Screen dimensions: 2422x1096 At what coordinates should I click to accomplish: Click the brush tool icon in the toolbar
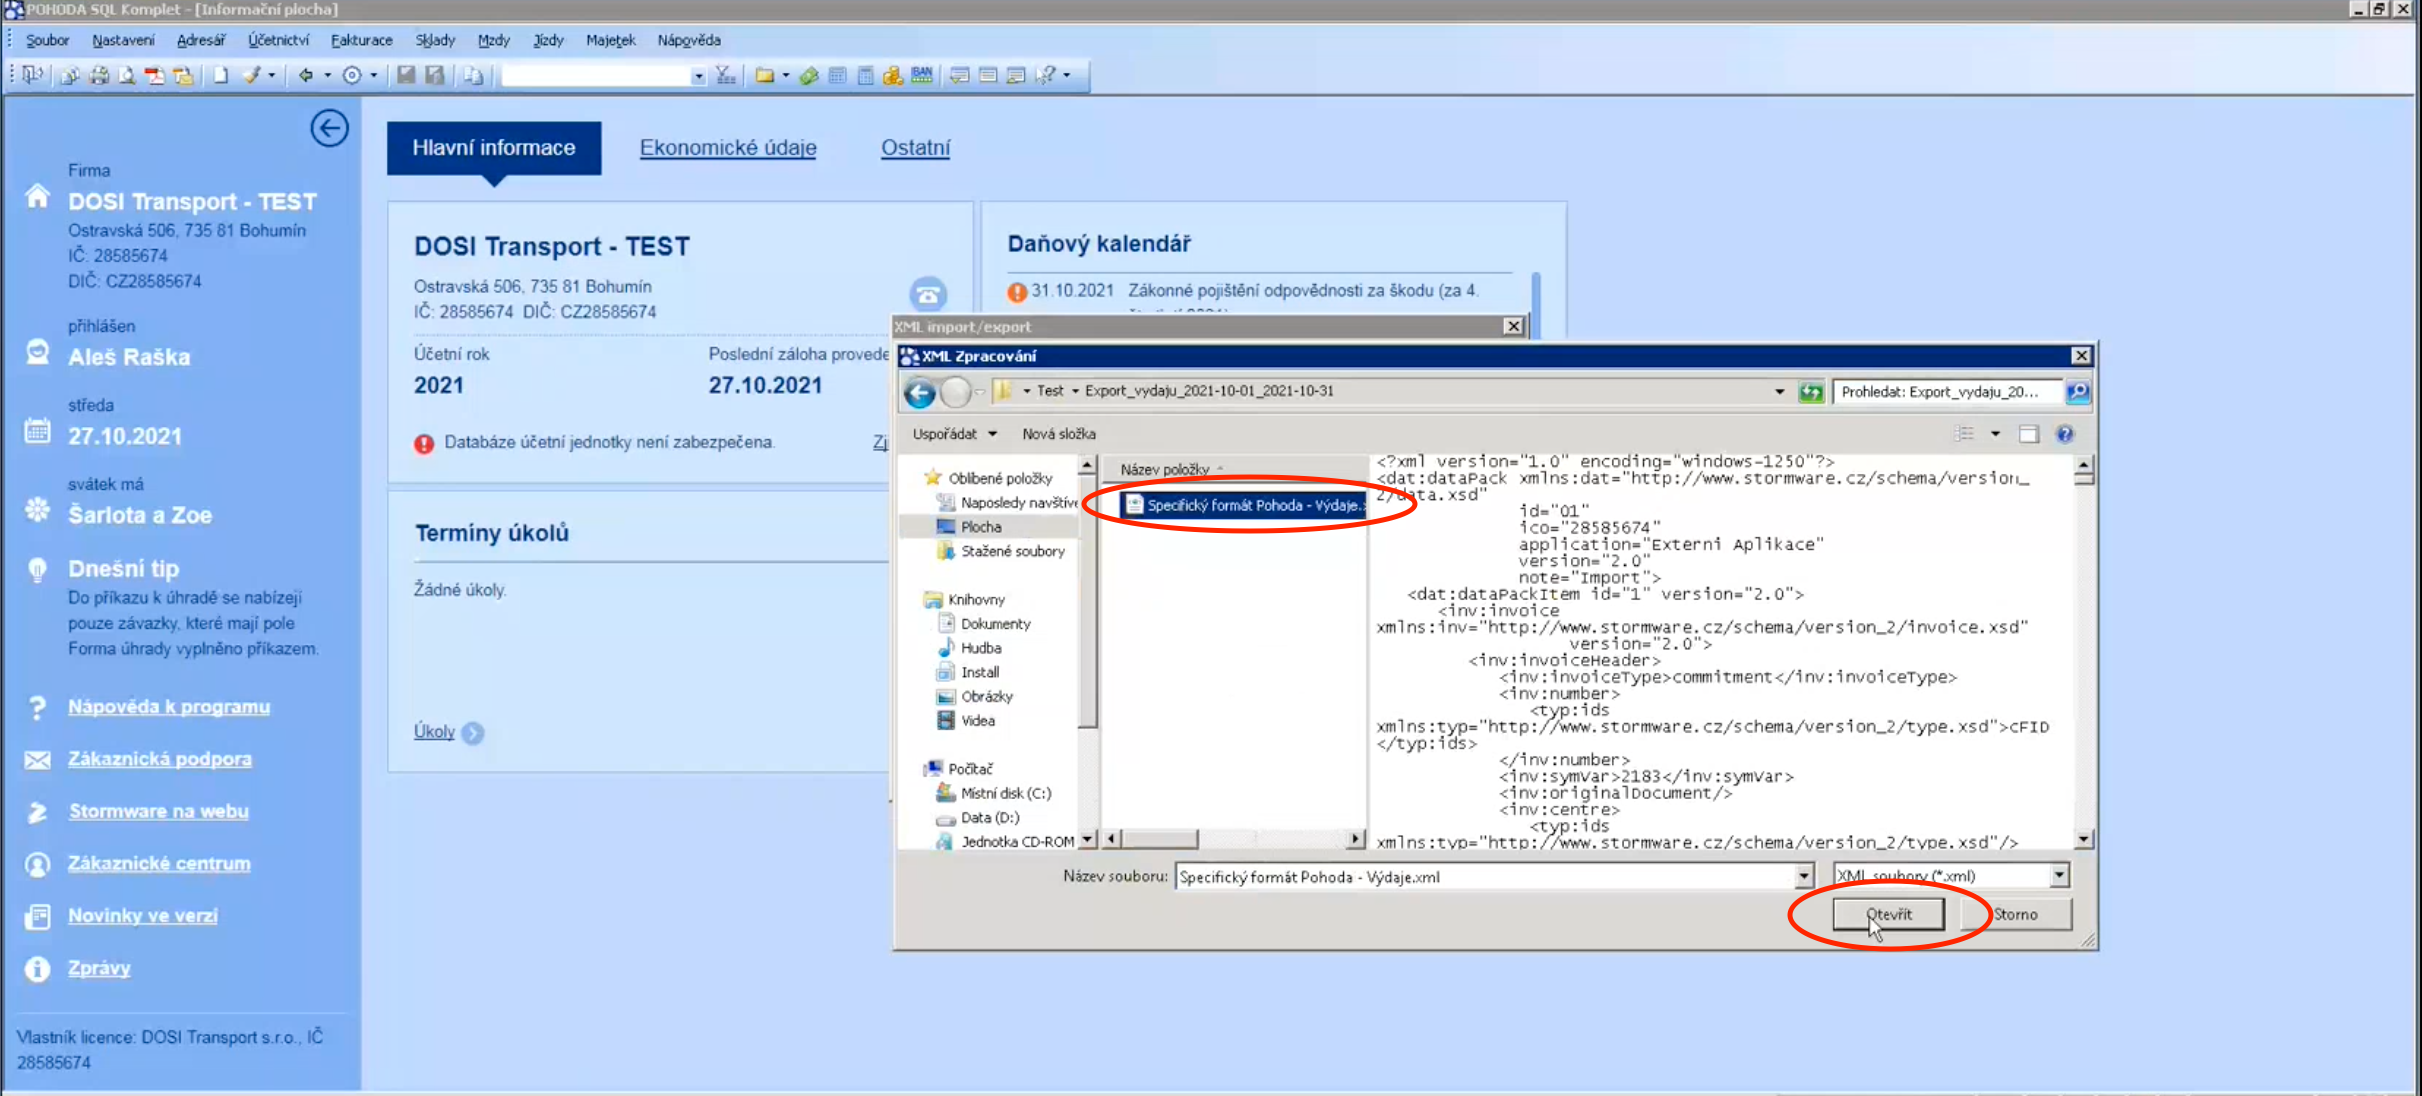[252, 75]
